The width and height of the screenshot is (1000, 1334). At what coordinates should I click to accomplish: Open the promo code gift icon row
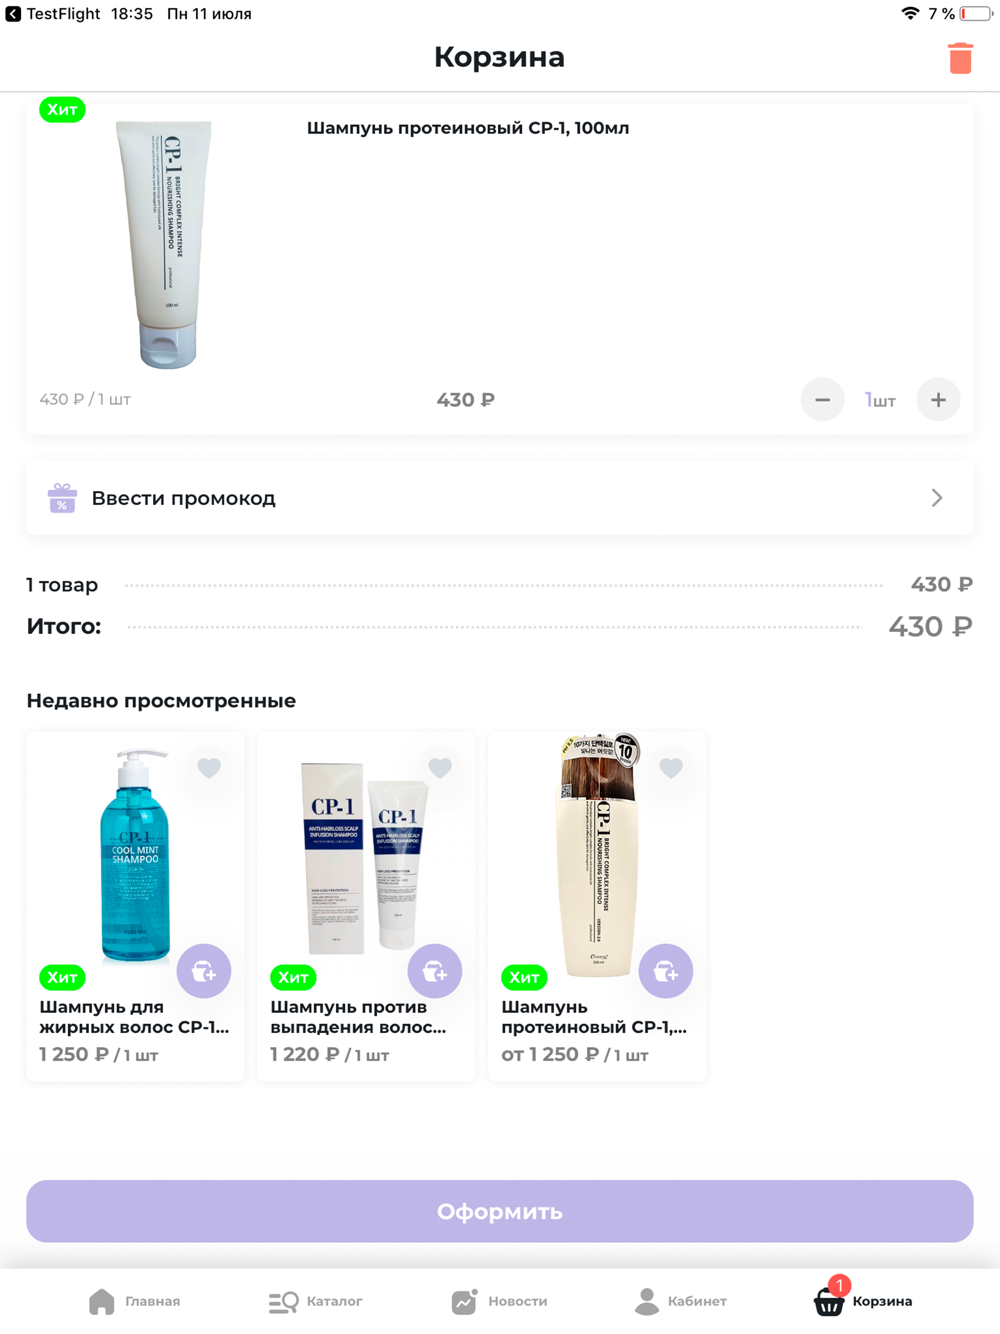[x=500, y=498]
